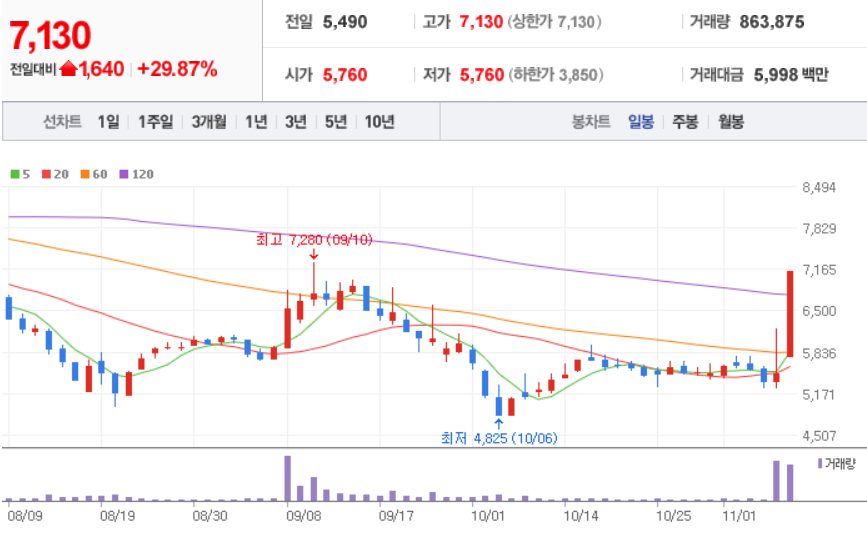
Task: Click the current price 7,130 headline
Action: pos(50,35)
